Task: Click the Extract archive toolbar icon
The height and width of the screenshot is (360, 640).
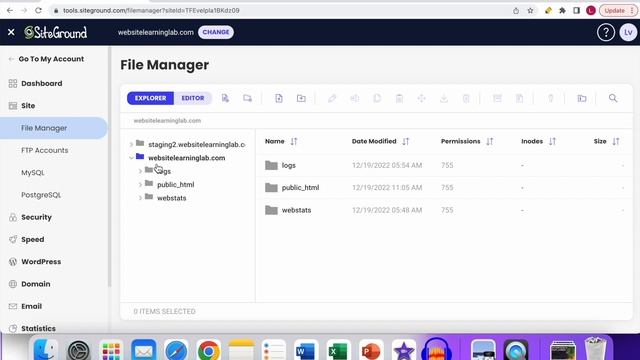Action: [x=519, y=98]
